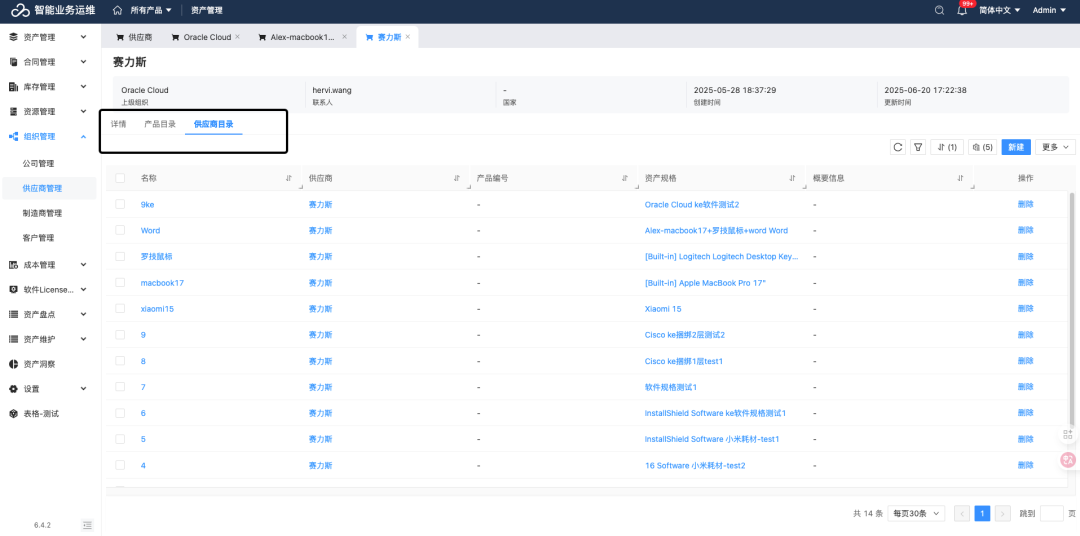Open the 每页30条 page size dropdown

tap(917, 513)
